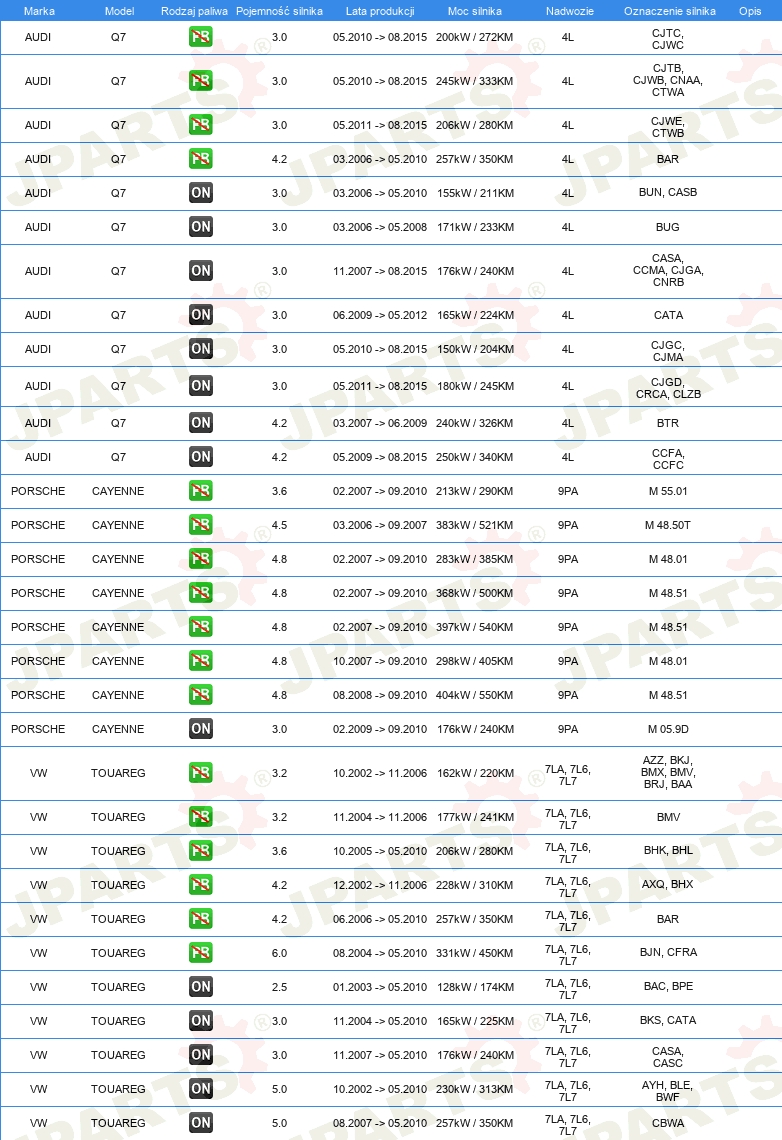Click power value 213kW / 290KM
782x1140 pixels.
[475, 491]
